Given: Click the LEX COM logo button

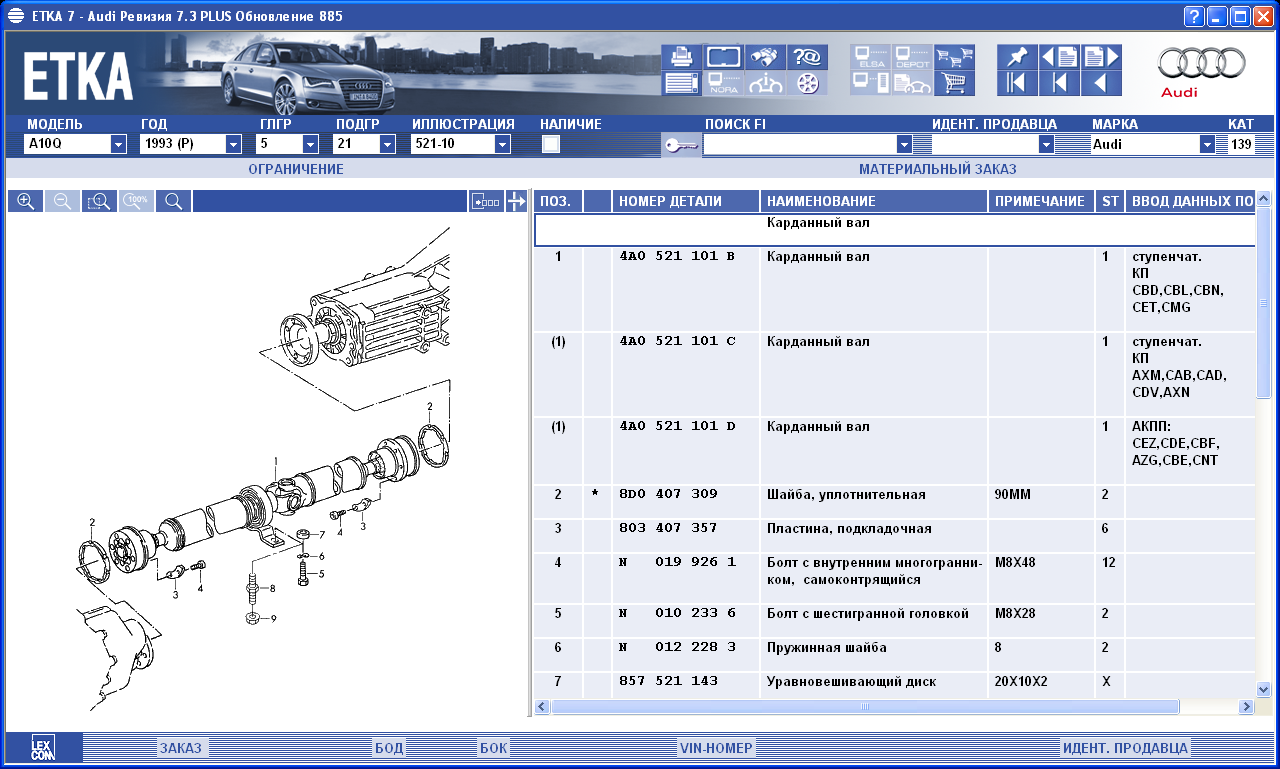Looking at the screenshot, I should coord(43,748).
